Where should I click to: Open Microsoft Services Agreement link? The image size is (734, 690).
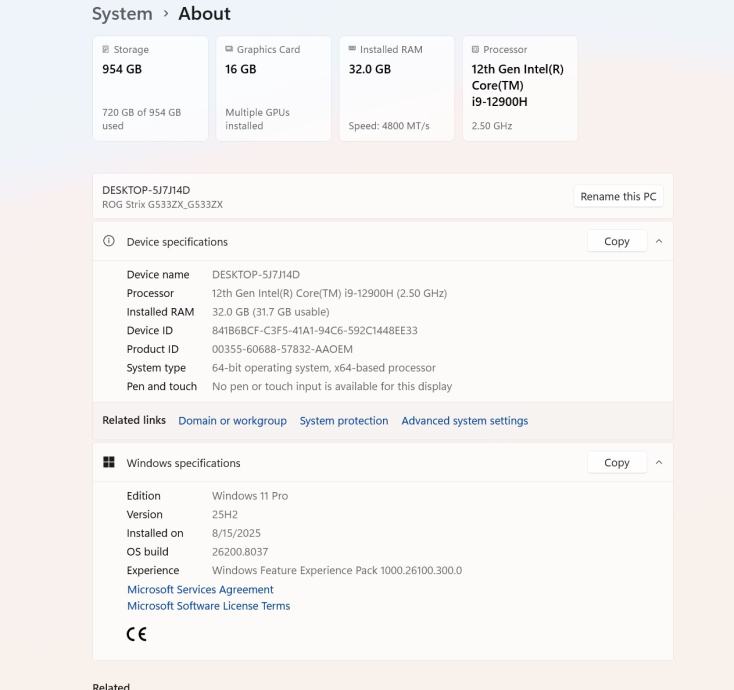[x=200, y=590]
